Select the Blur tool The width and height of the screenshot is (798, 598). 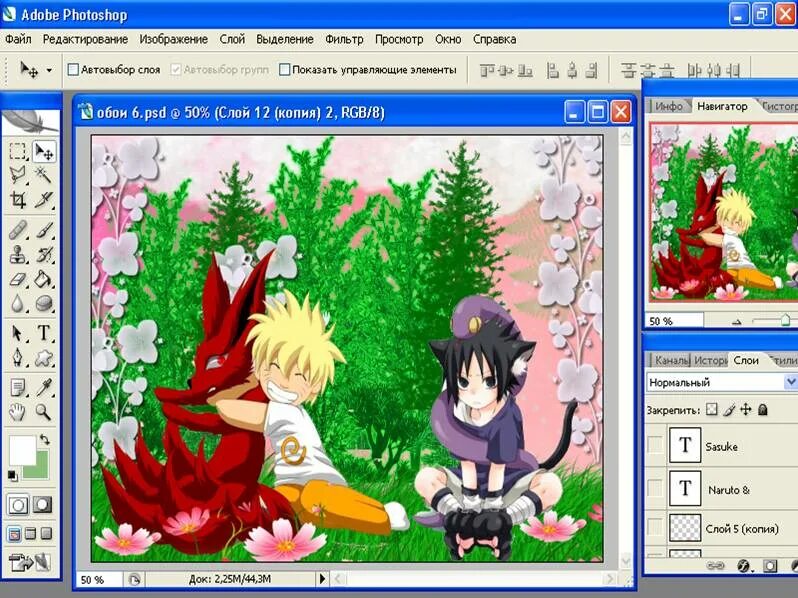(x=18, y=303)
